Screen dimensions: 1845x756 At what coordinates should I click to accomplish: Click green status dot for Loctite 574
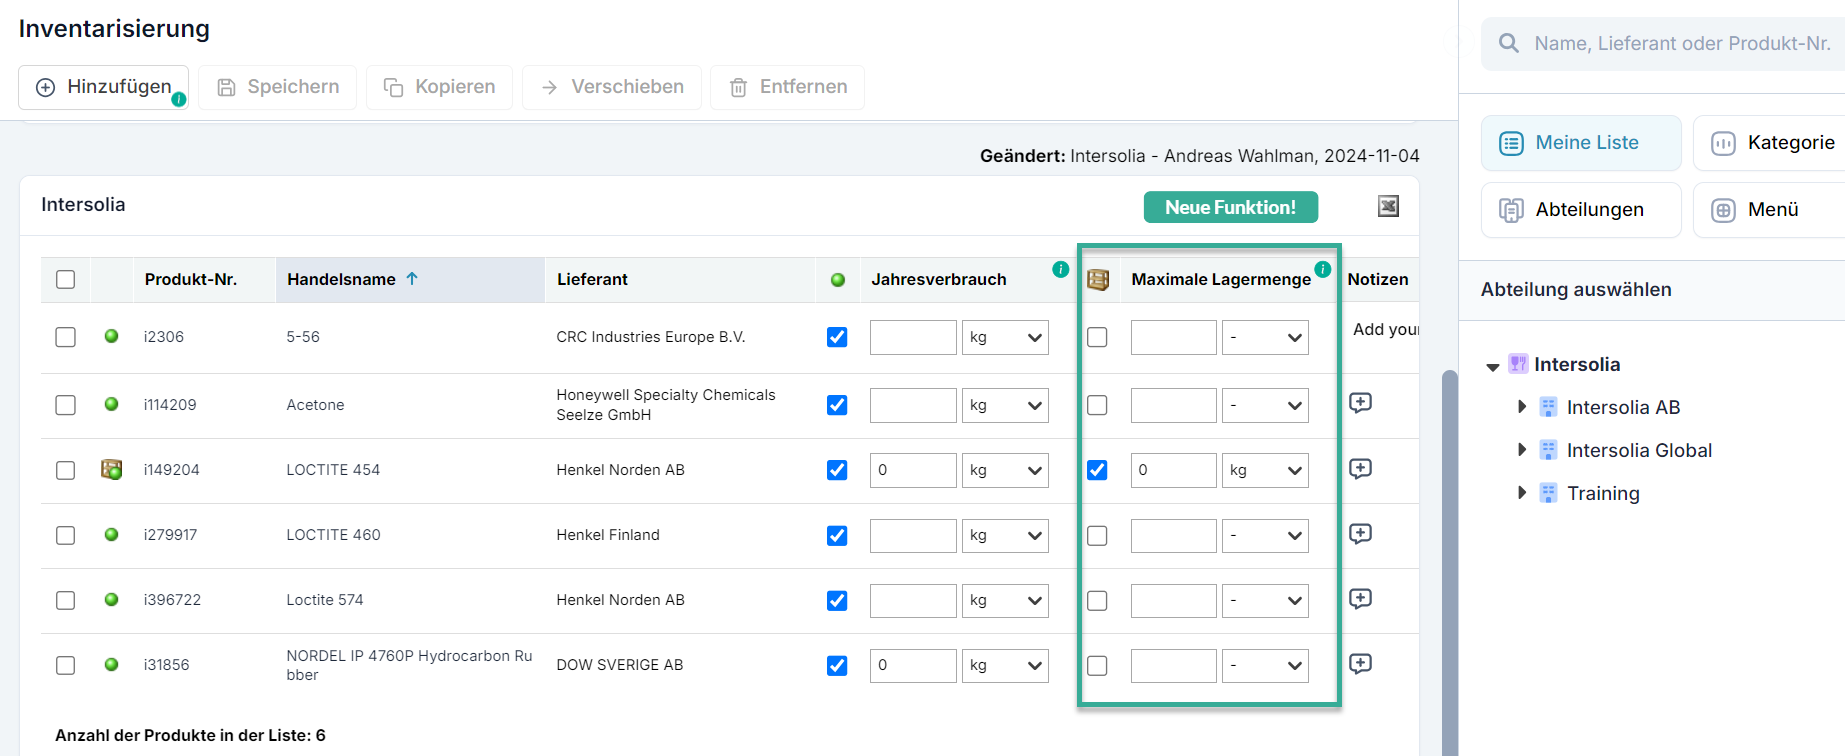(x=112, y=599)
